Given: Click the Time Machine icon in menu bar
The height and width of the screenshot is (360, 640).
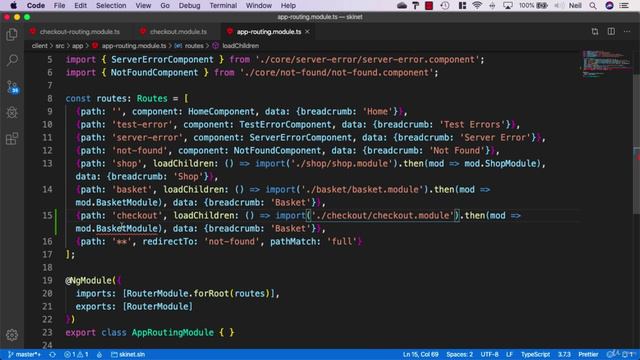Looking at the screenshot, I should click(x=445, y=5).
